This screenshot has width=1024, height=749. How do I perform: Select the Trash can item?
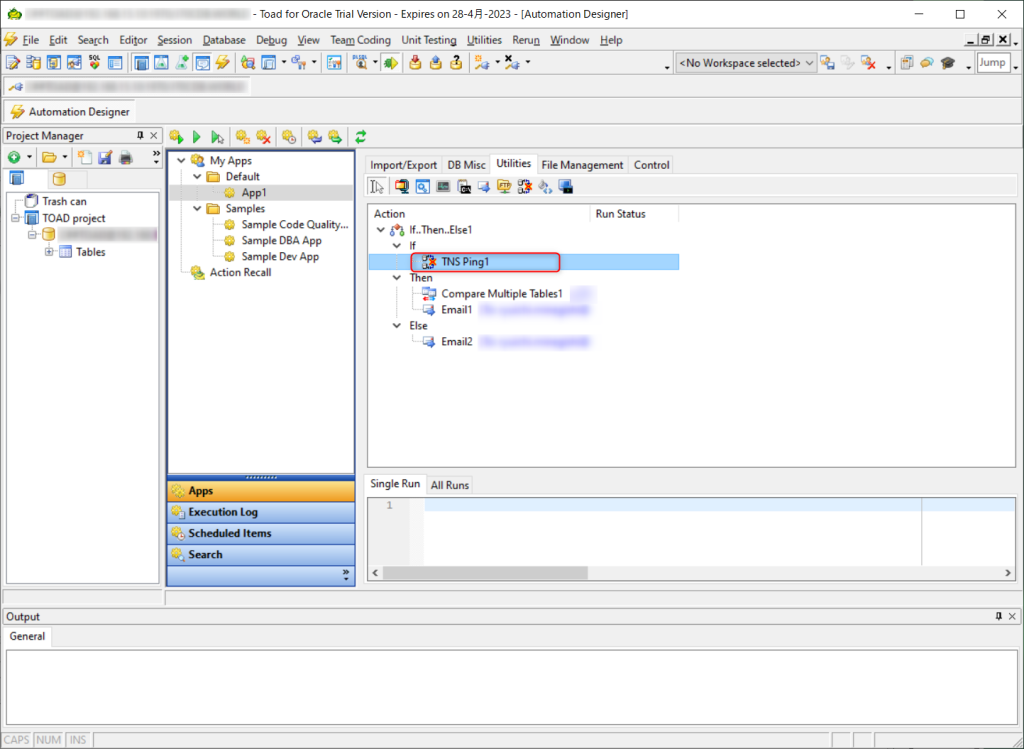[x=64, y=202]
